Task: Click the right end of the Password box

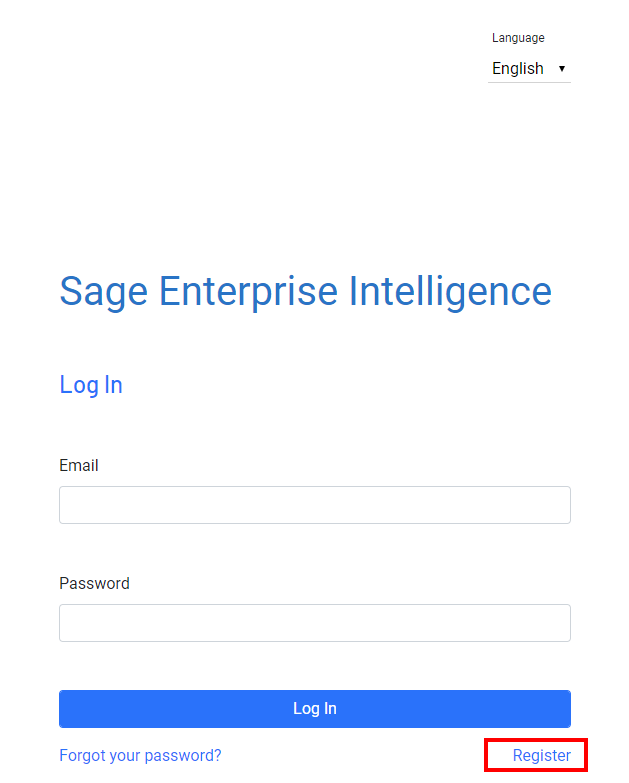Action: [560, 623]
